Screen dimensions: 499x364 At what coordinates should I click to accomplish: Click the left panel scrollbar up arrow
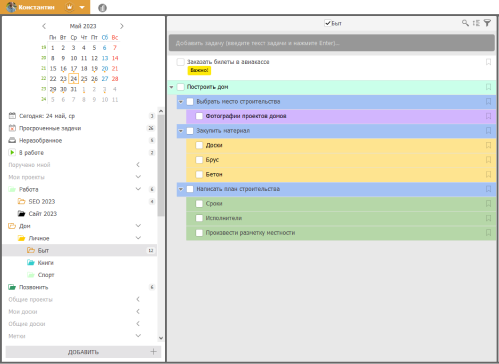[x=161, y=111]
